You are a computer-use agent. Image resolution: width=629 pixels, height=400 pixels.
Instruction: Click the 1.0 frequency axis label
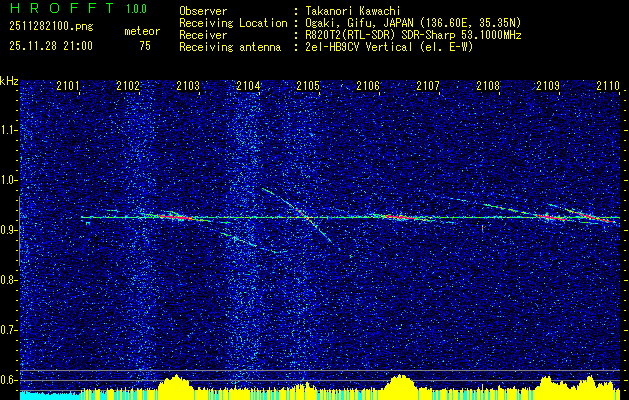[x=8, y=180]
